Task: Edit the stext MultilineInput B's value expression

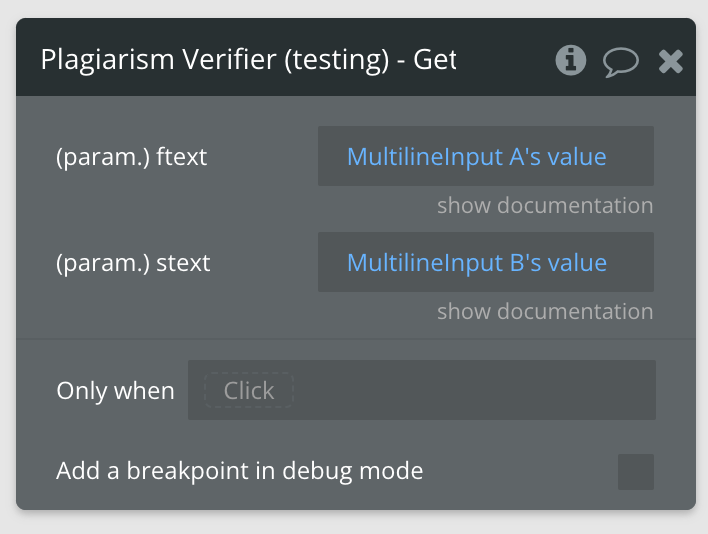Action: (x=486, y=262)
